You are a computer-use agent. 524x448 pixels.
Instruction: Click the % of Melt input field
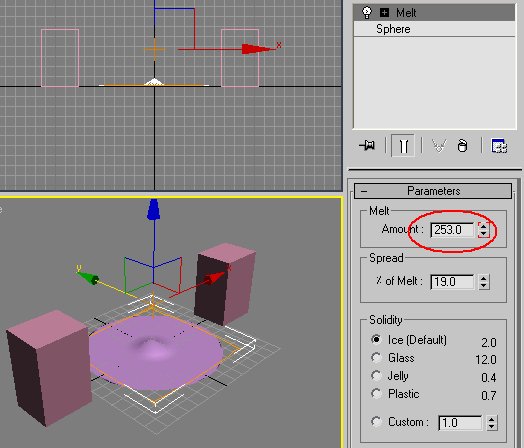[452, 282]
